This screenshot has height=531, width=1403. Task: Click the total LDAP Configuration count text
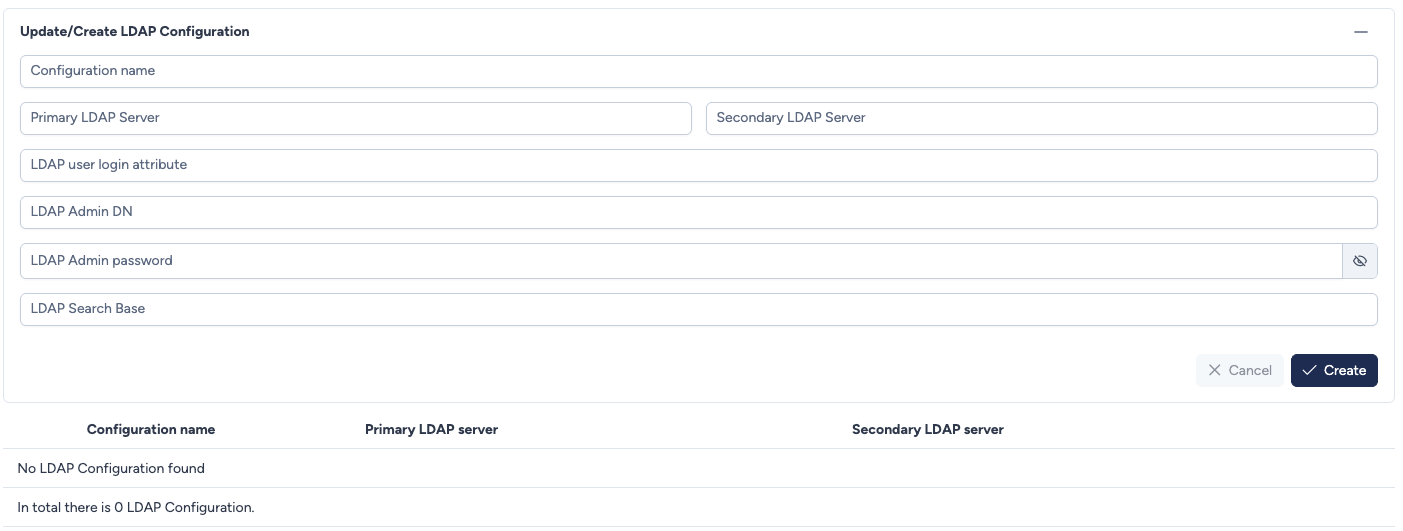pos(136,507)
